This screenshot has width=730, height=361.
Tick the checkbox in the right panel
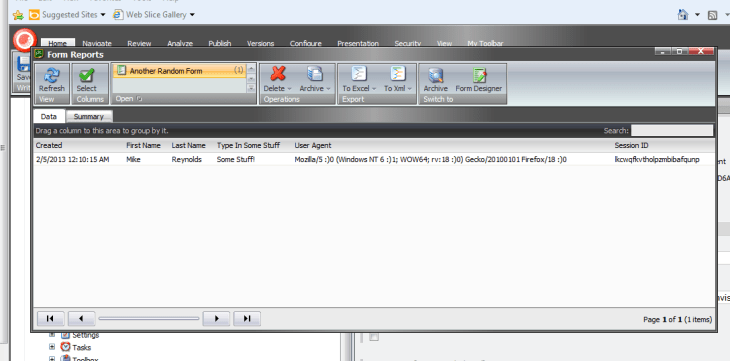(x=374, y=337)
